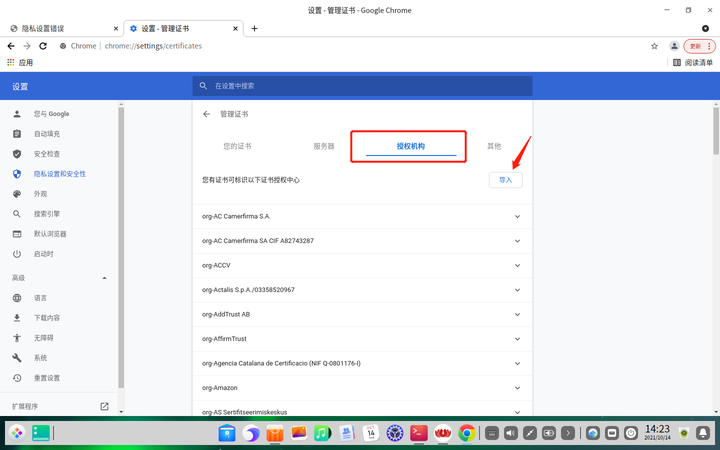
Task: Expand the org-Amazon certificate entry
Action: [x=517, y=388]
